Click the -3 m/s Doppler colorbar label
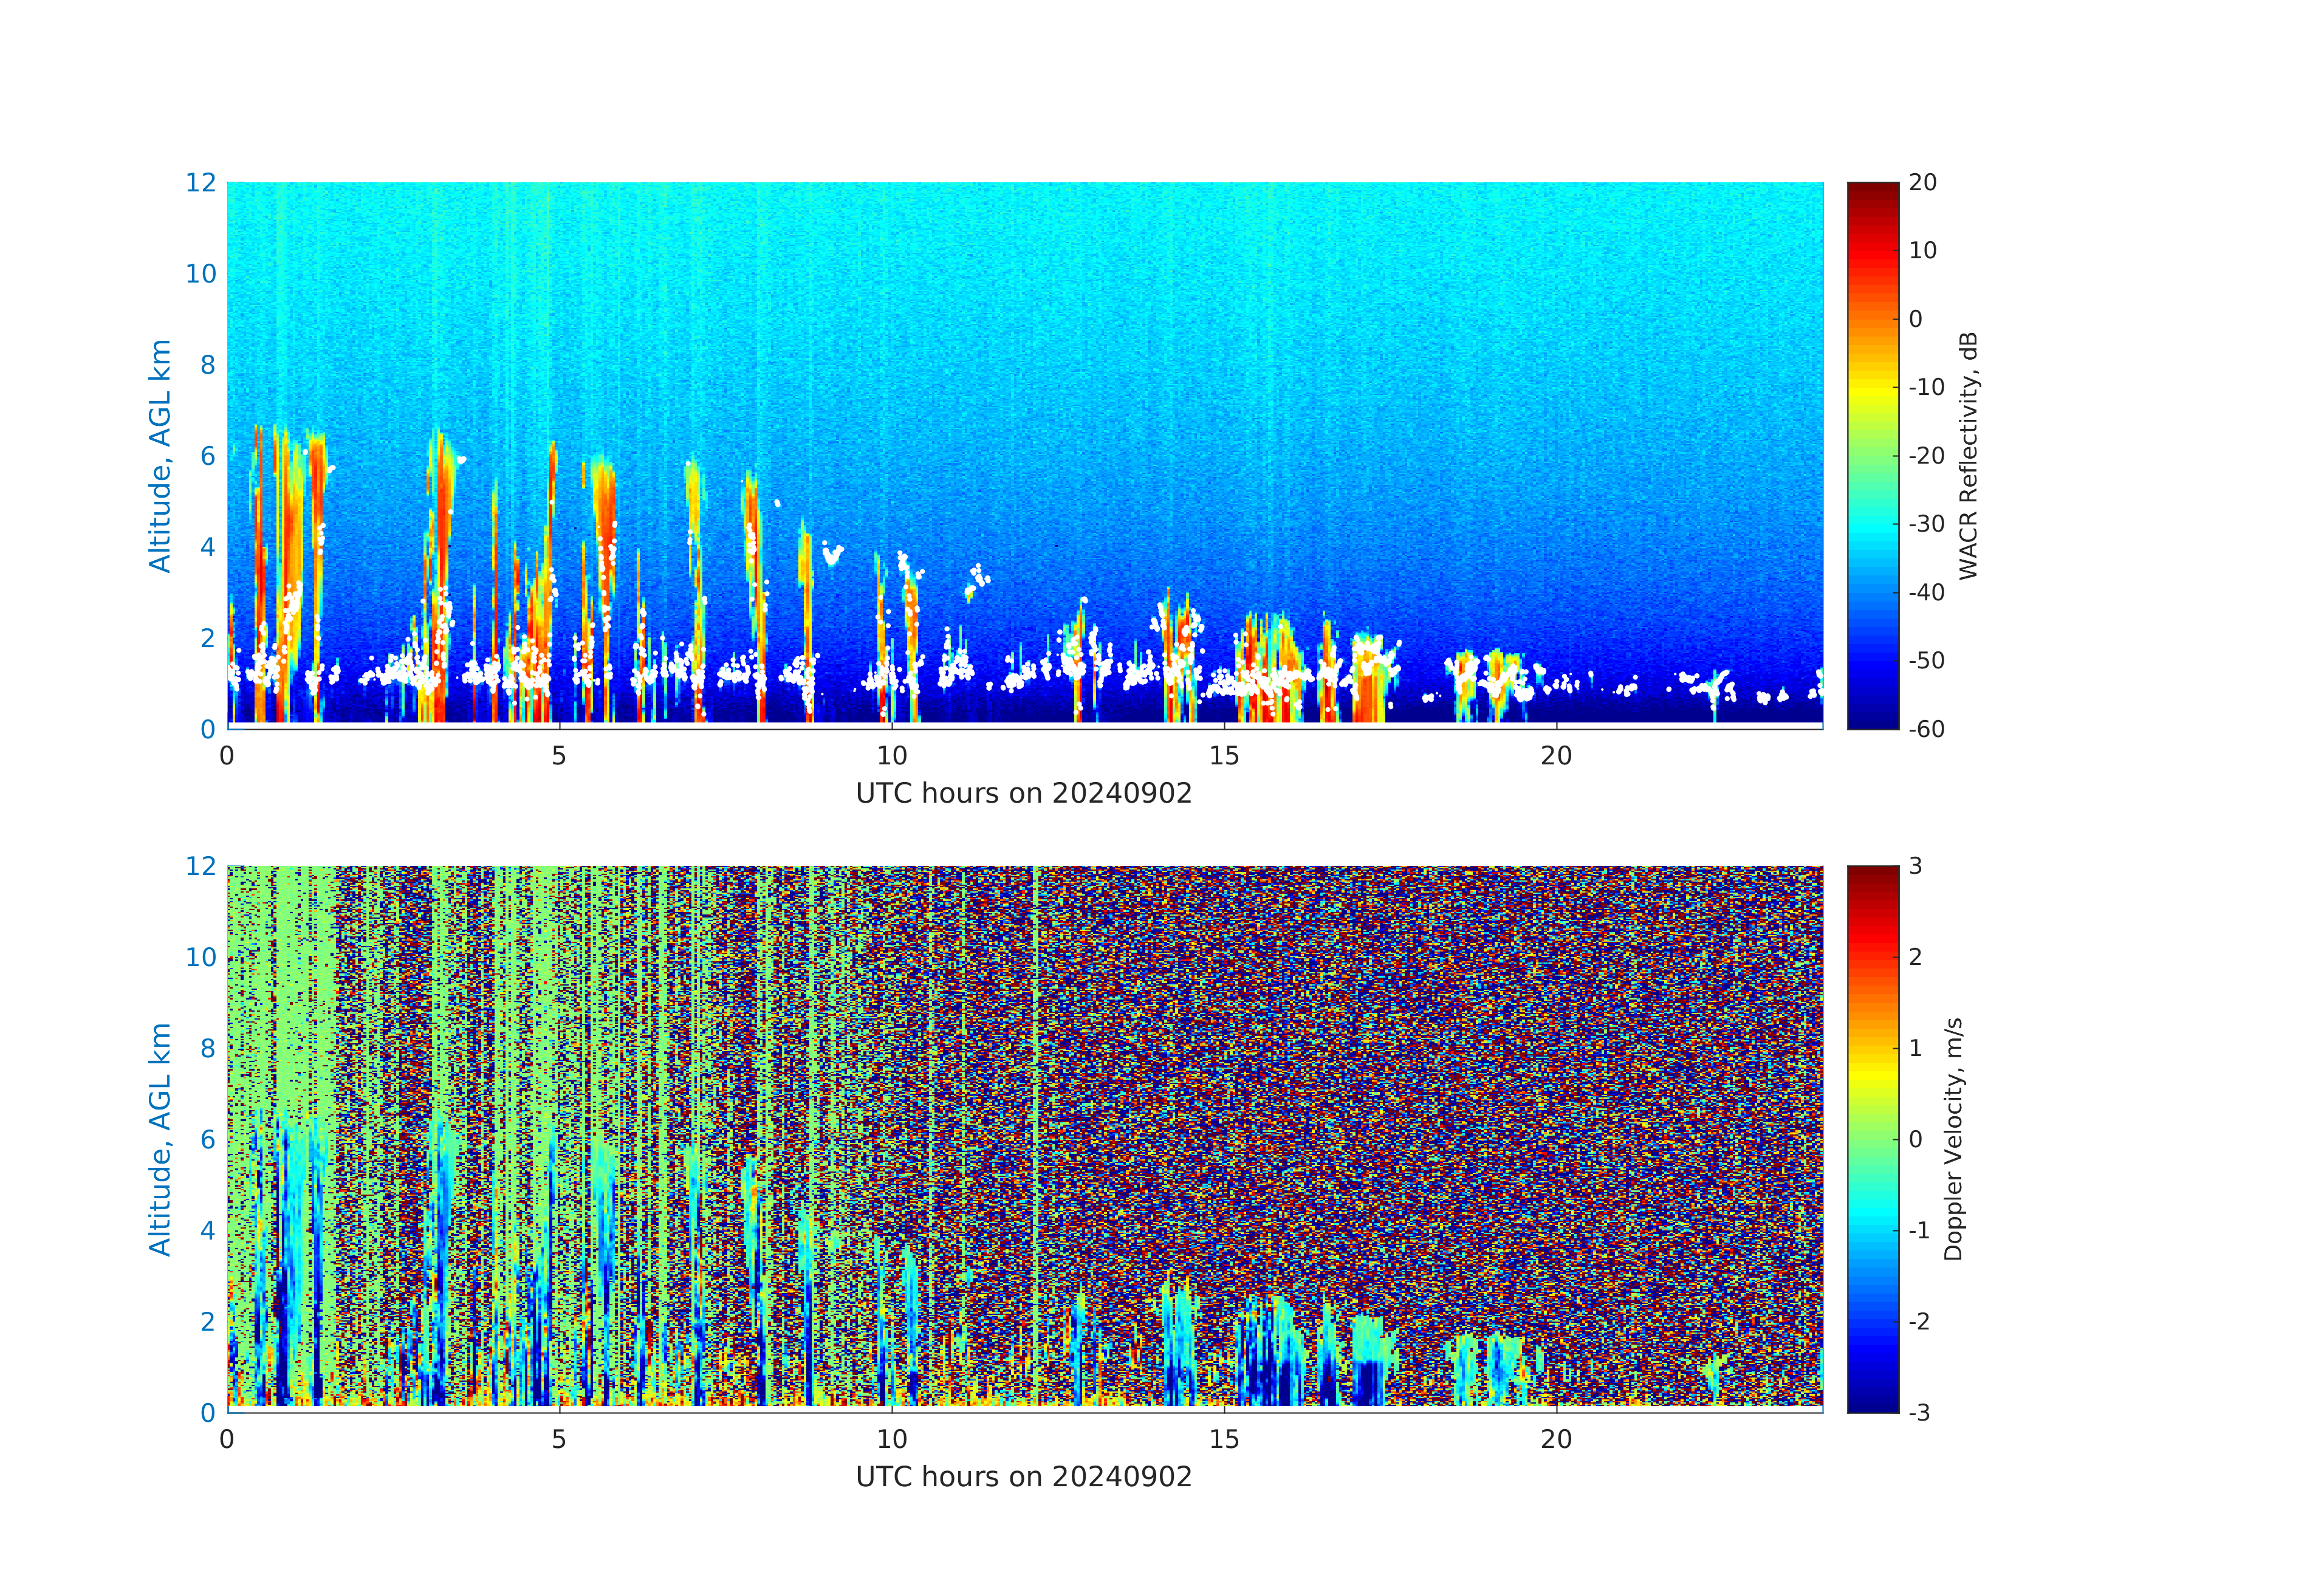This screenshot has height=1595, width=2324. pyautogui.click(x=1918, y=1412)
